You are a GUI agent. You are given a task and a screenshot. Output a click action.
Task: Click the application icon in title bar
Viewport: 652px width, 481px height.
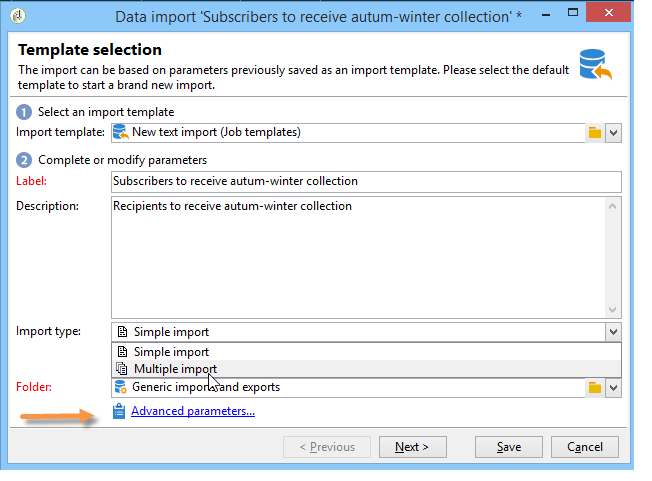[18, 16]
